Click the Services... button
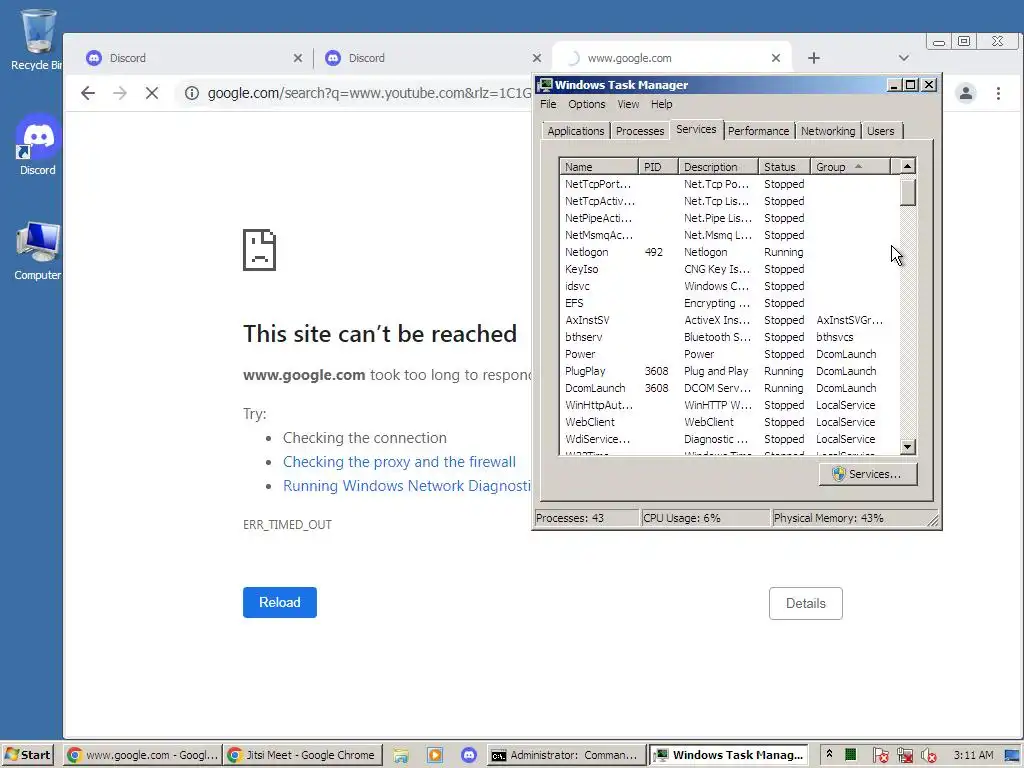1024x768 pixels. 868,474
